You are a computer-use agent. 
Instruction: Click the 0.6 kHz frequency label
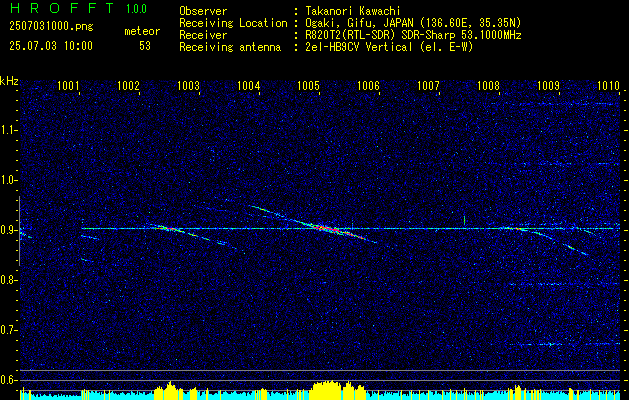(x=8, y=380)
